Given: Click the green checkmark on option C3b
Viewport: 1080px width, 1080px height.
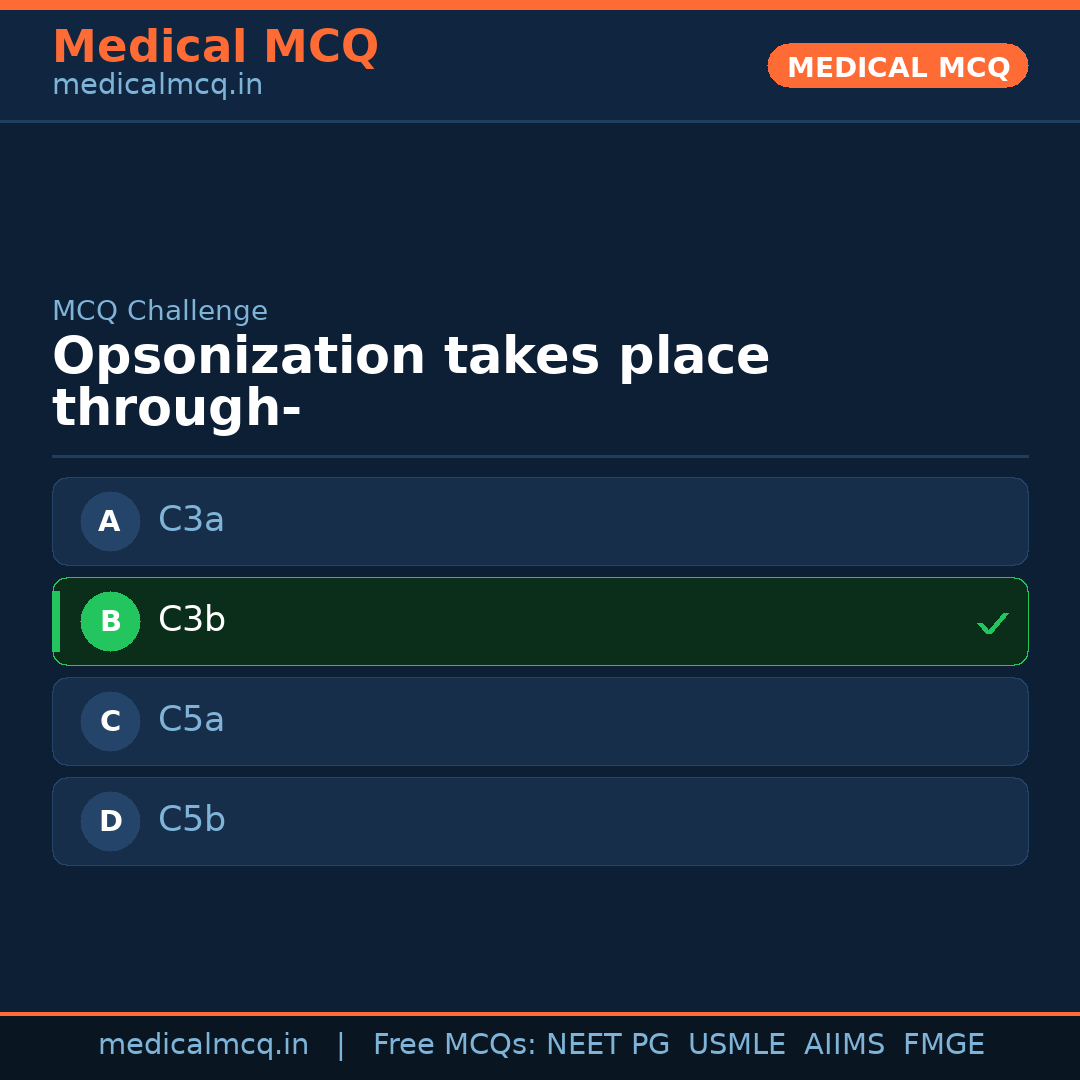Looking at the screenshot, I should click(x=993, y=623).
